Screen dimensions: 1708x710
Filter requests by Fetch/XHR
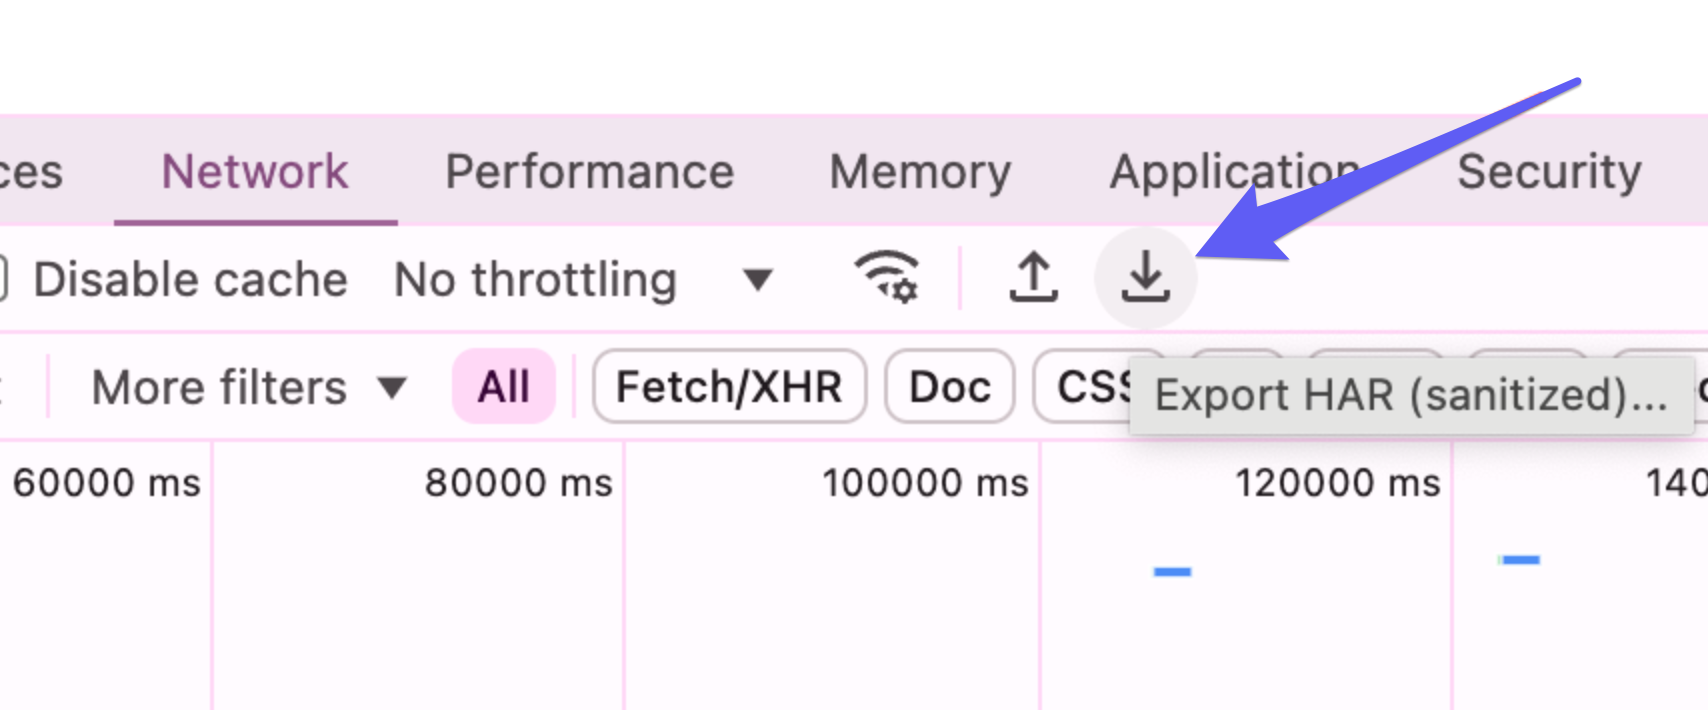click(729, 387)
